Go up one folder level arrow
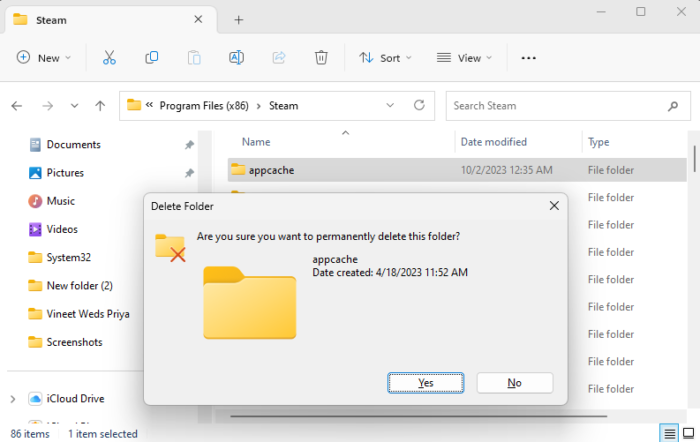 coord(100,106)
